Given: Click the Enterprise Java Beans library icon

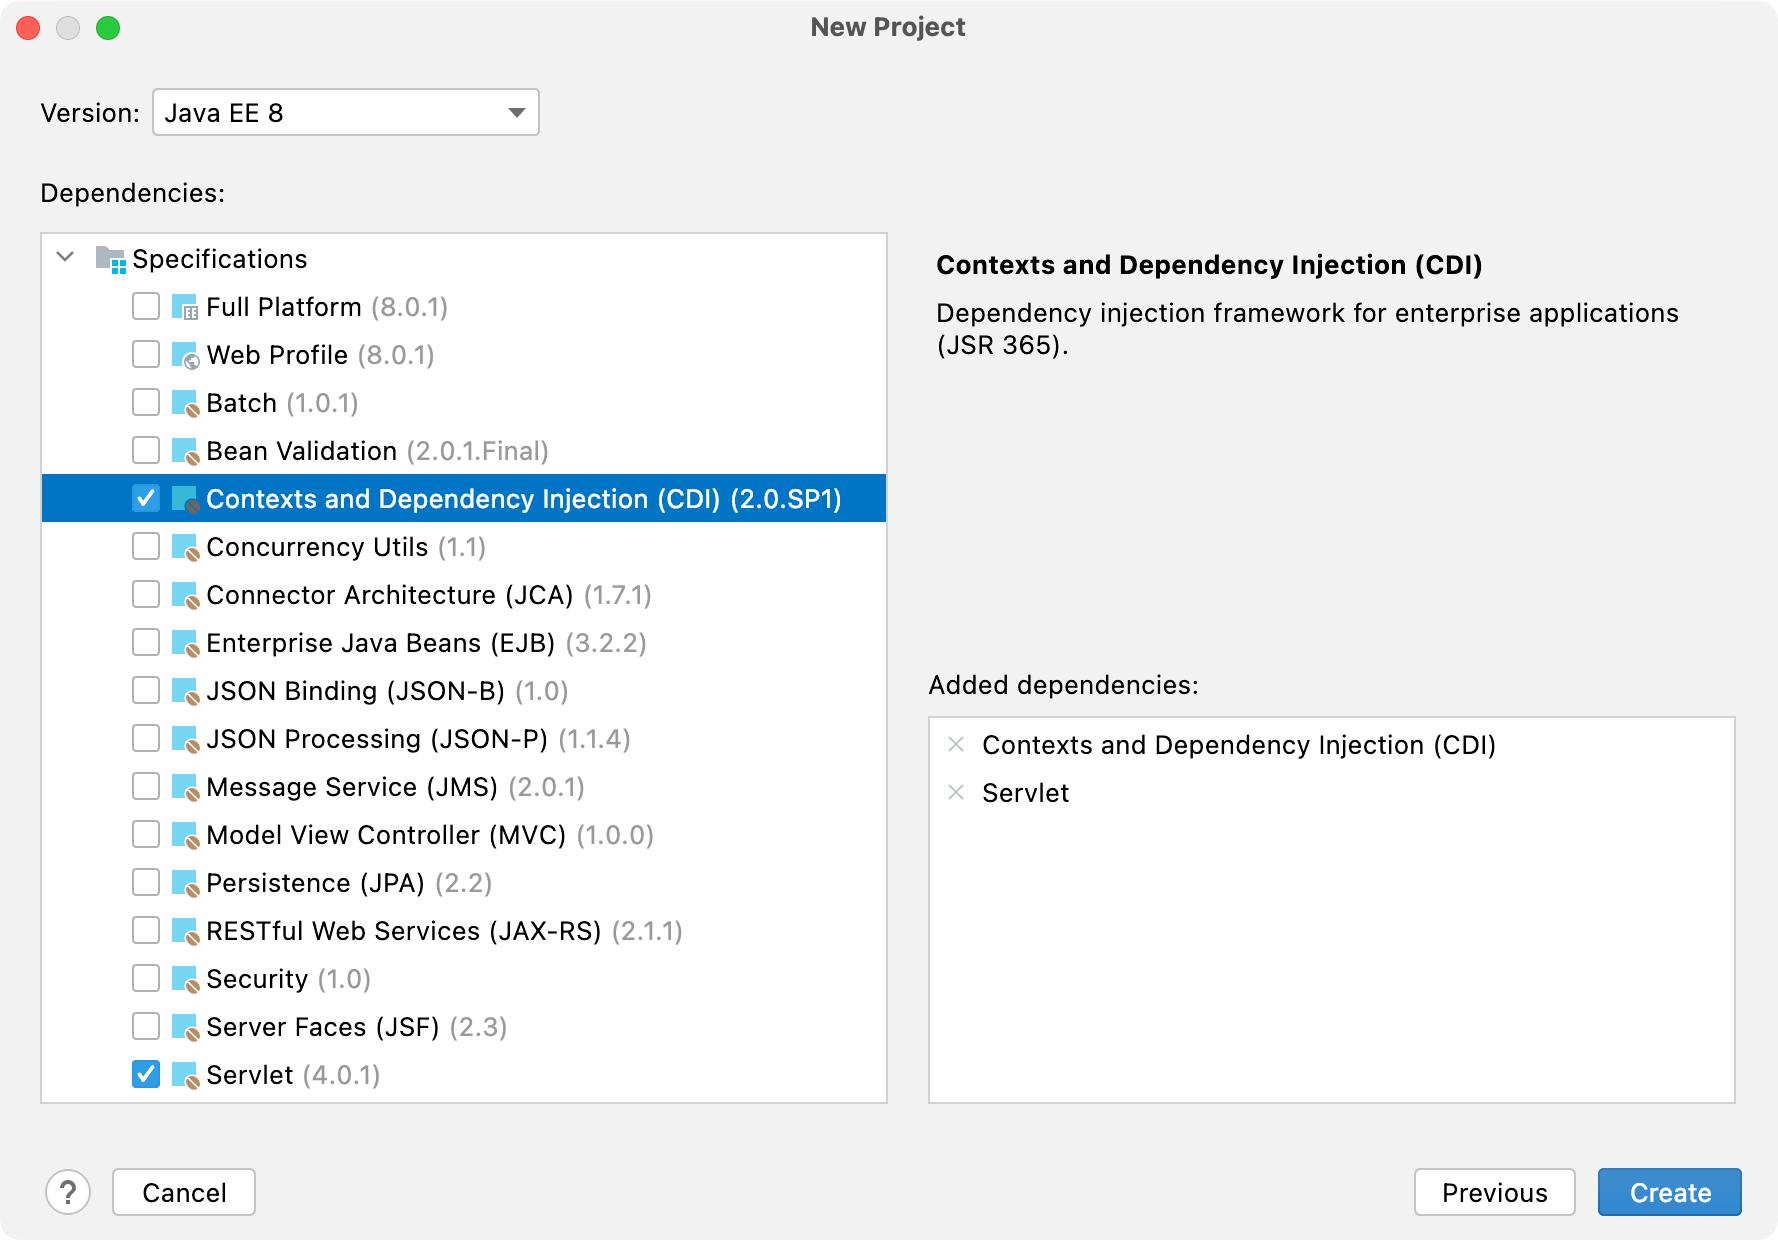Looking at the screenshot, I should [x=185, y=642].
